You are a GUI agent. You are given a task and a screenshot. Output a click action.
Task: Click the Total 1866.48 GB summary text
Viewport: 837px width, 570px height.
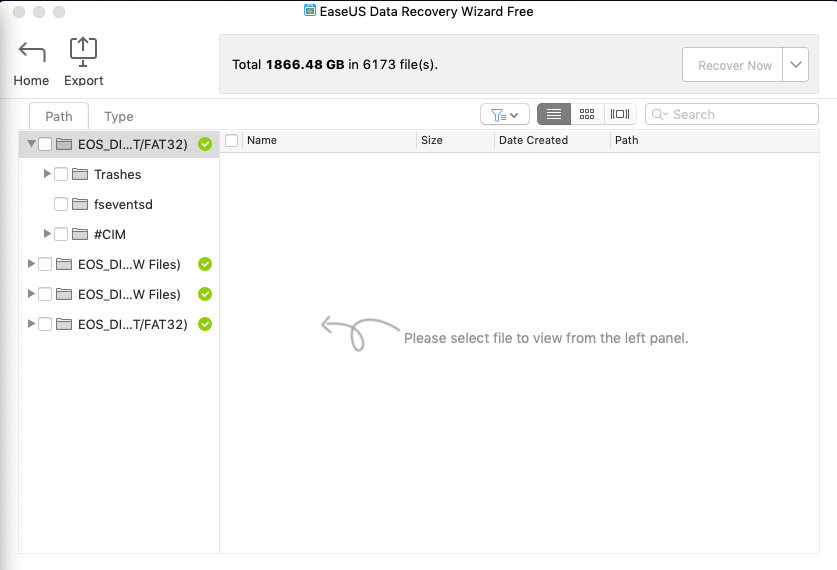pyautogui.click(x=335, y=65)
